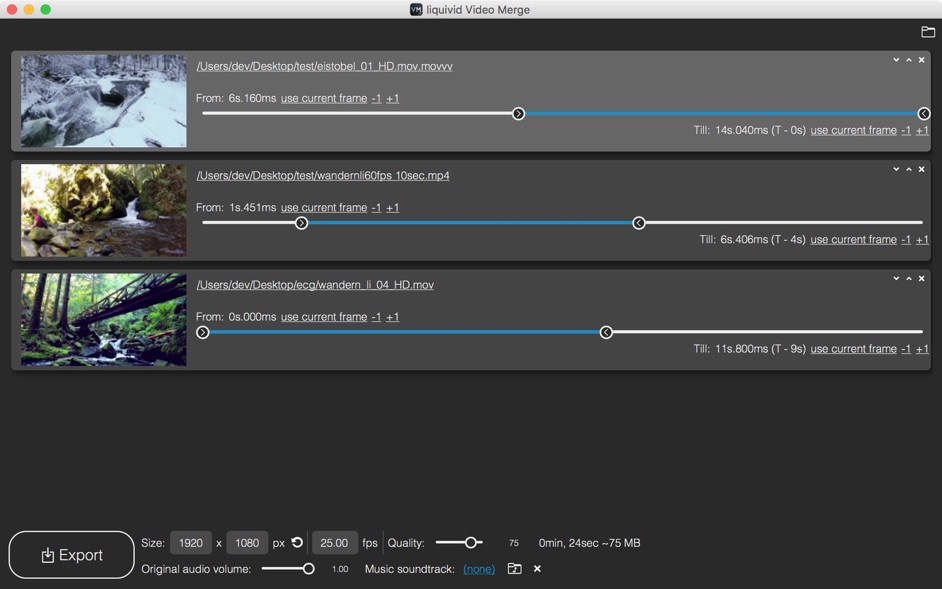Use current frame for wandern_li_04 From point
This screenshot has width=942, height=589.
[324, 317]
